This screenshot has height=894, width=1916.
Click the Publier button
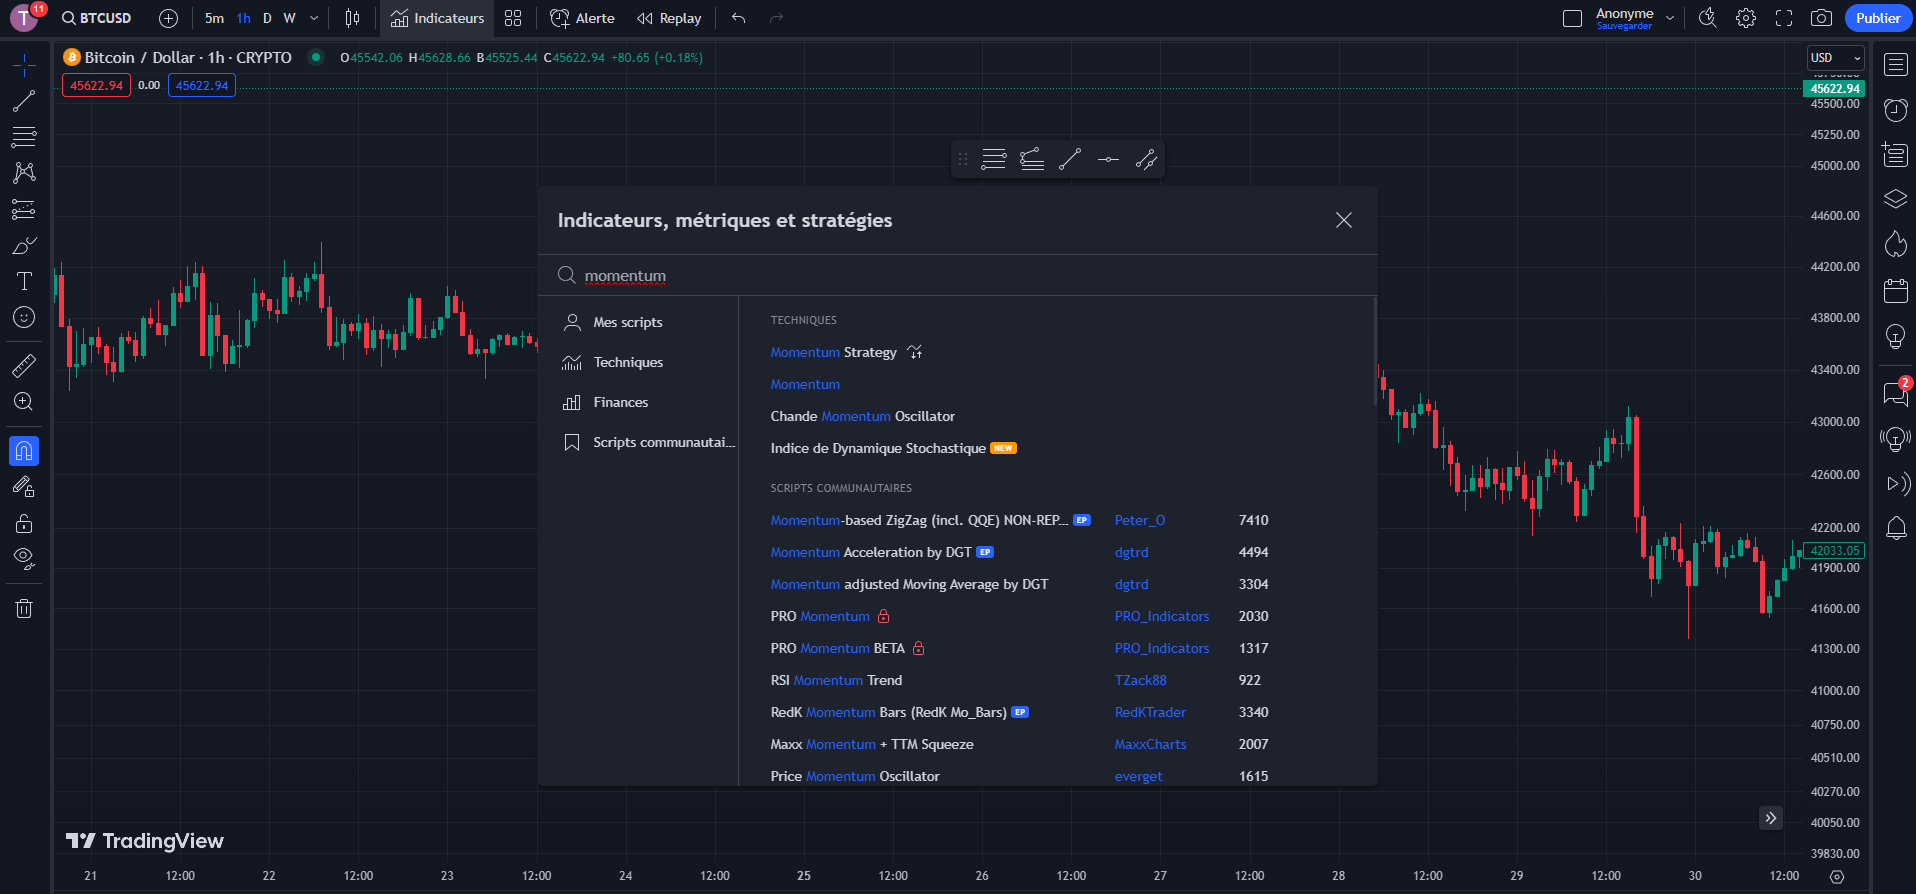click(1877, 18)
